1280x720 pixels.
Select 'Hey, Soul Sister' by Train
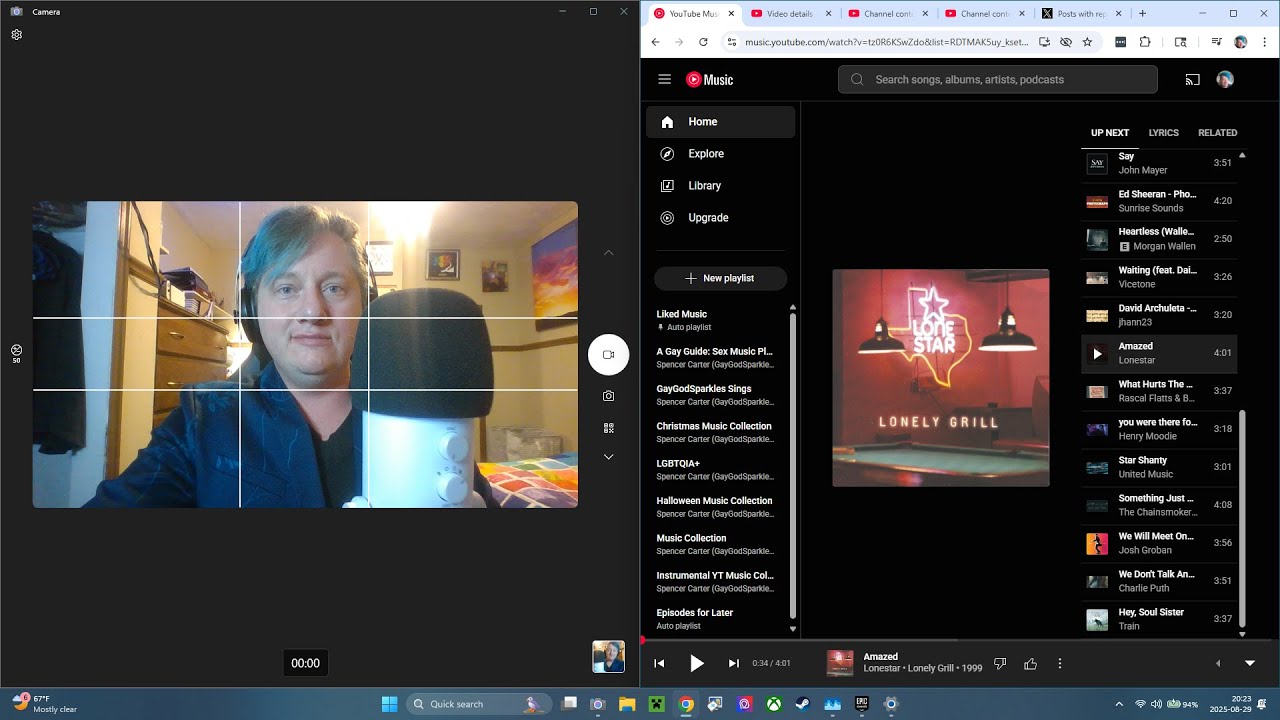click(1159, 619)
